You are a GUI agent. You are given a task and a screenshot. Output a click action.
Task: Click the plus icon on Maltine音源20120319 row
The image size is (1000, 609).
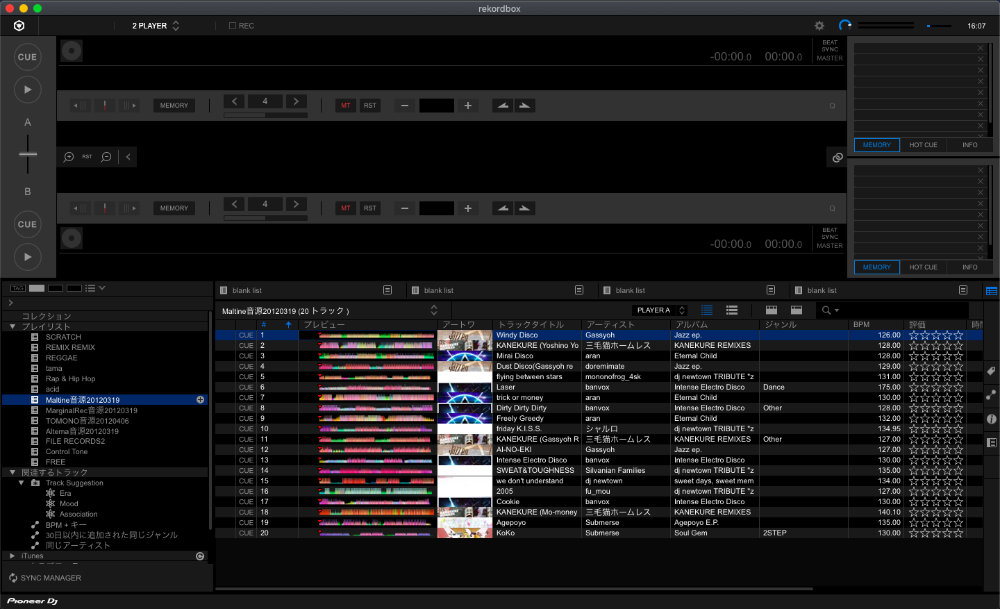(200, 400)
